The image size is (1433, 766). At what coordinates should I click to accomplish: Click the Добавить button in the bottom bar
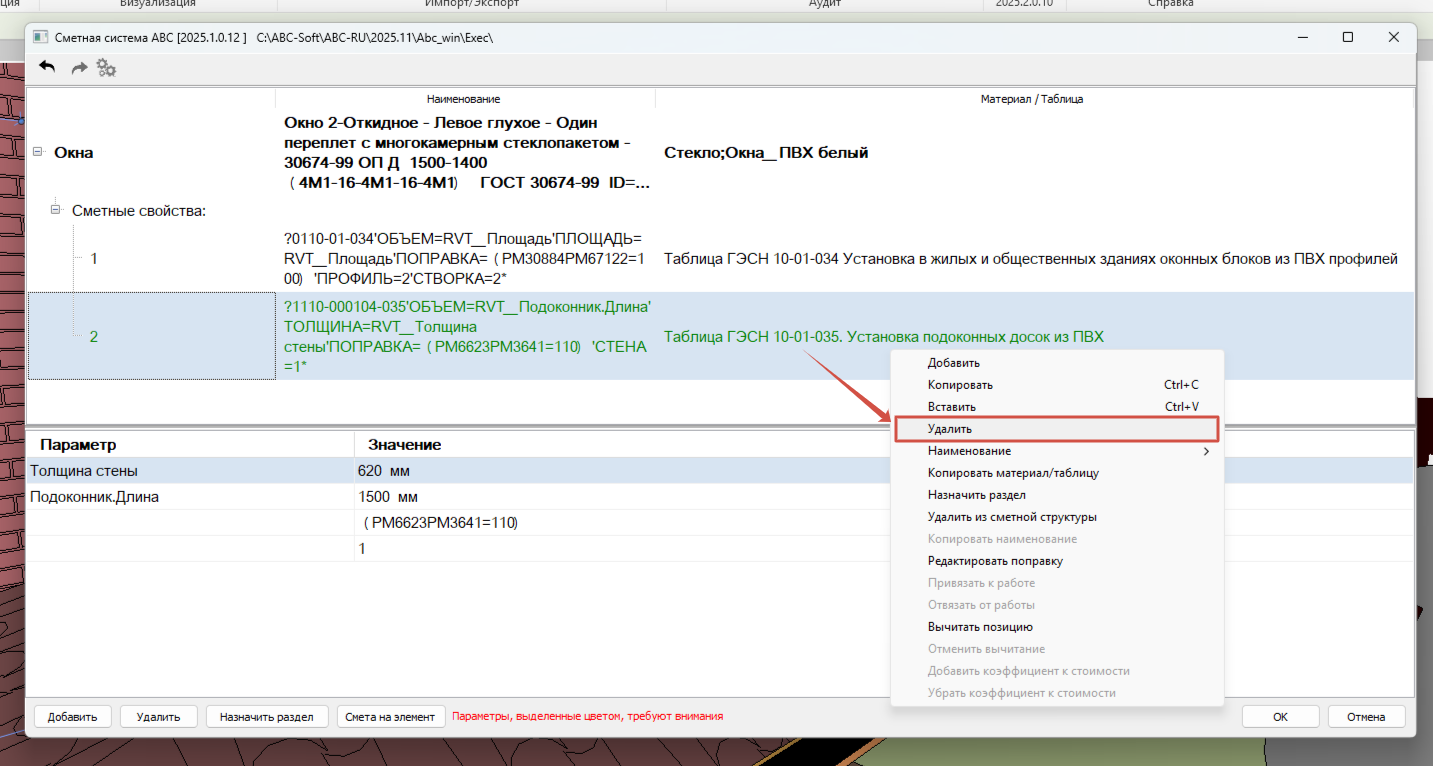pyautogui.click(x=72, y=716)
